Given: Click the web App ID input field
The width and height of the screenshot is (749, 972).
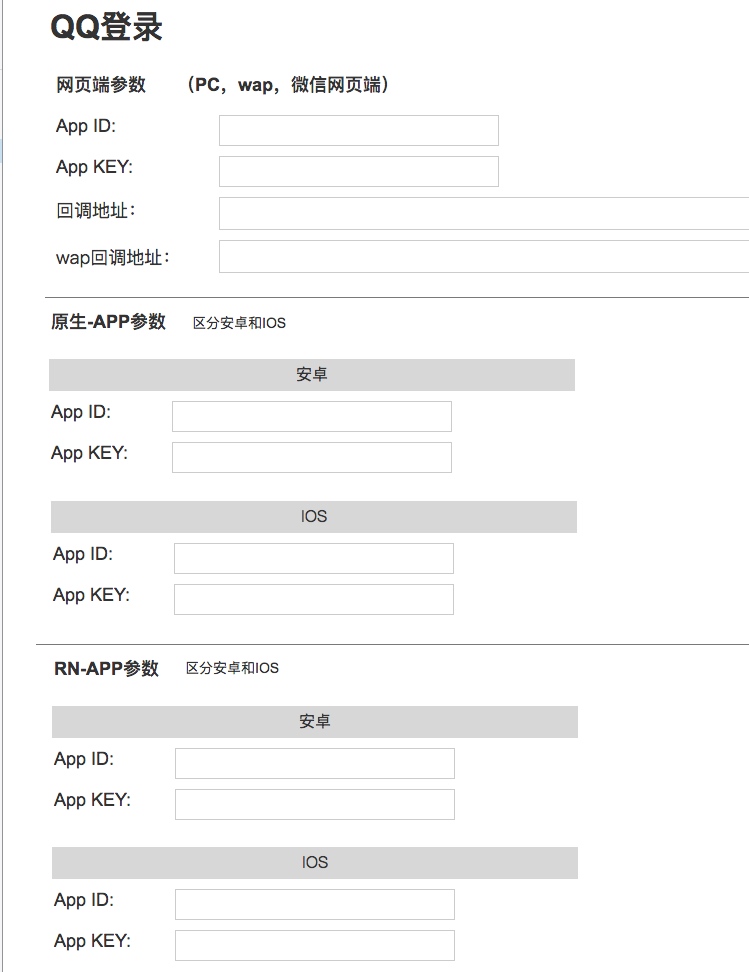Looking at the screenshot, I should (358, 130).
